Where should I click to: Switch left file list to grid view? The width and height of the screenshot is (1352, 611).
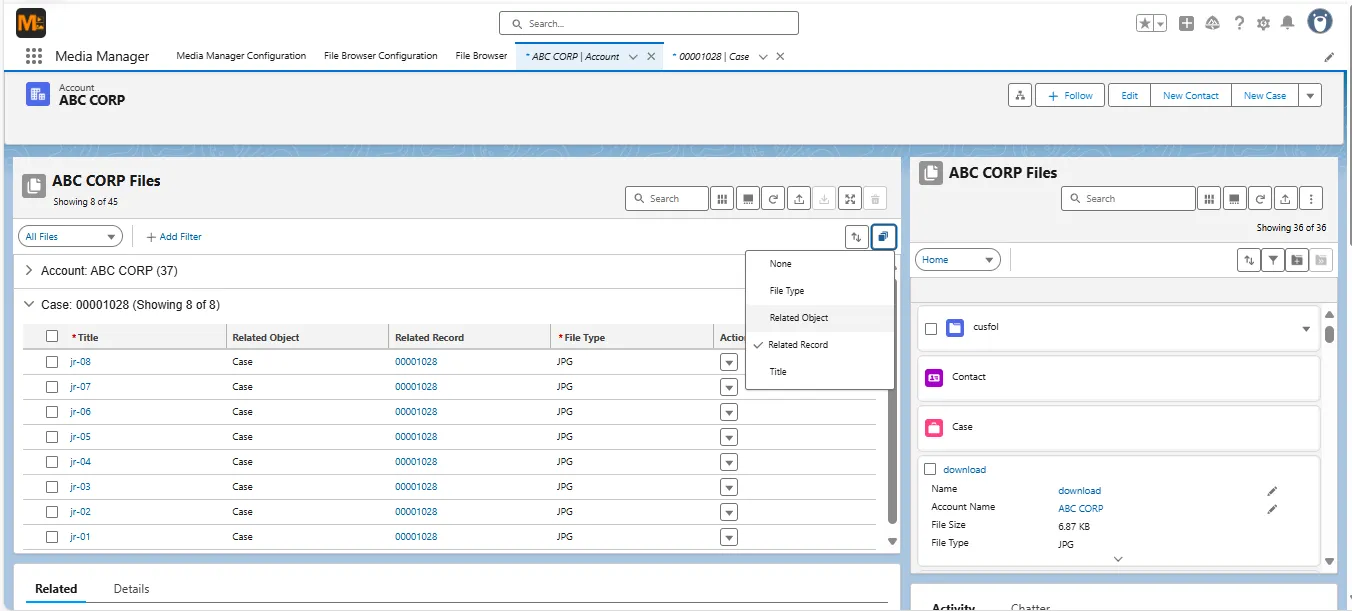tap(722, 199)
